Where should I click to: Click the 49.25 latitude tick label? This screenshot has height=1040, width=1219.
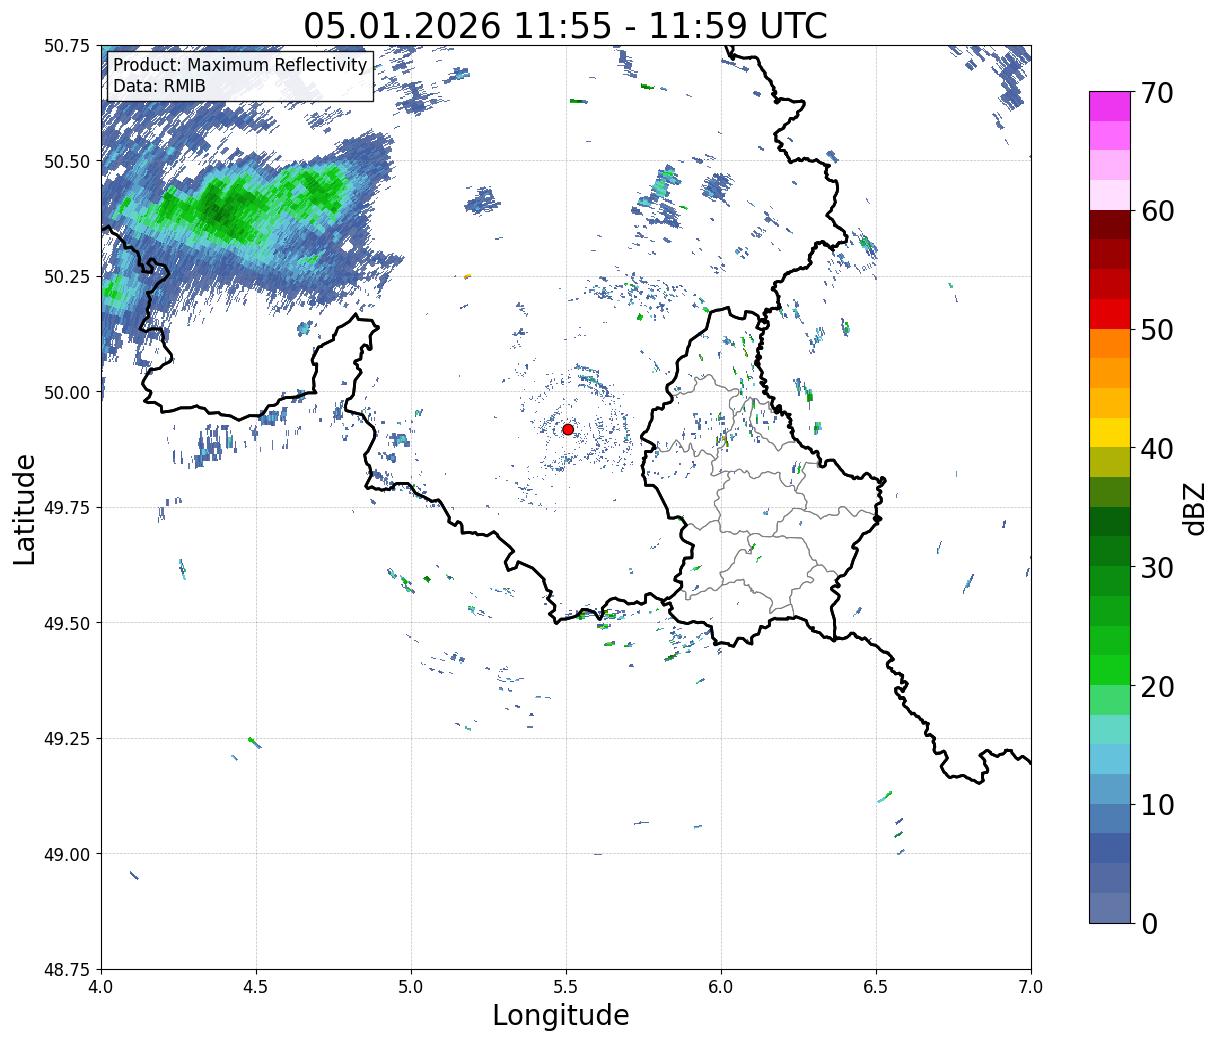(67, 739)
